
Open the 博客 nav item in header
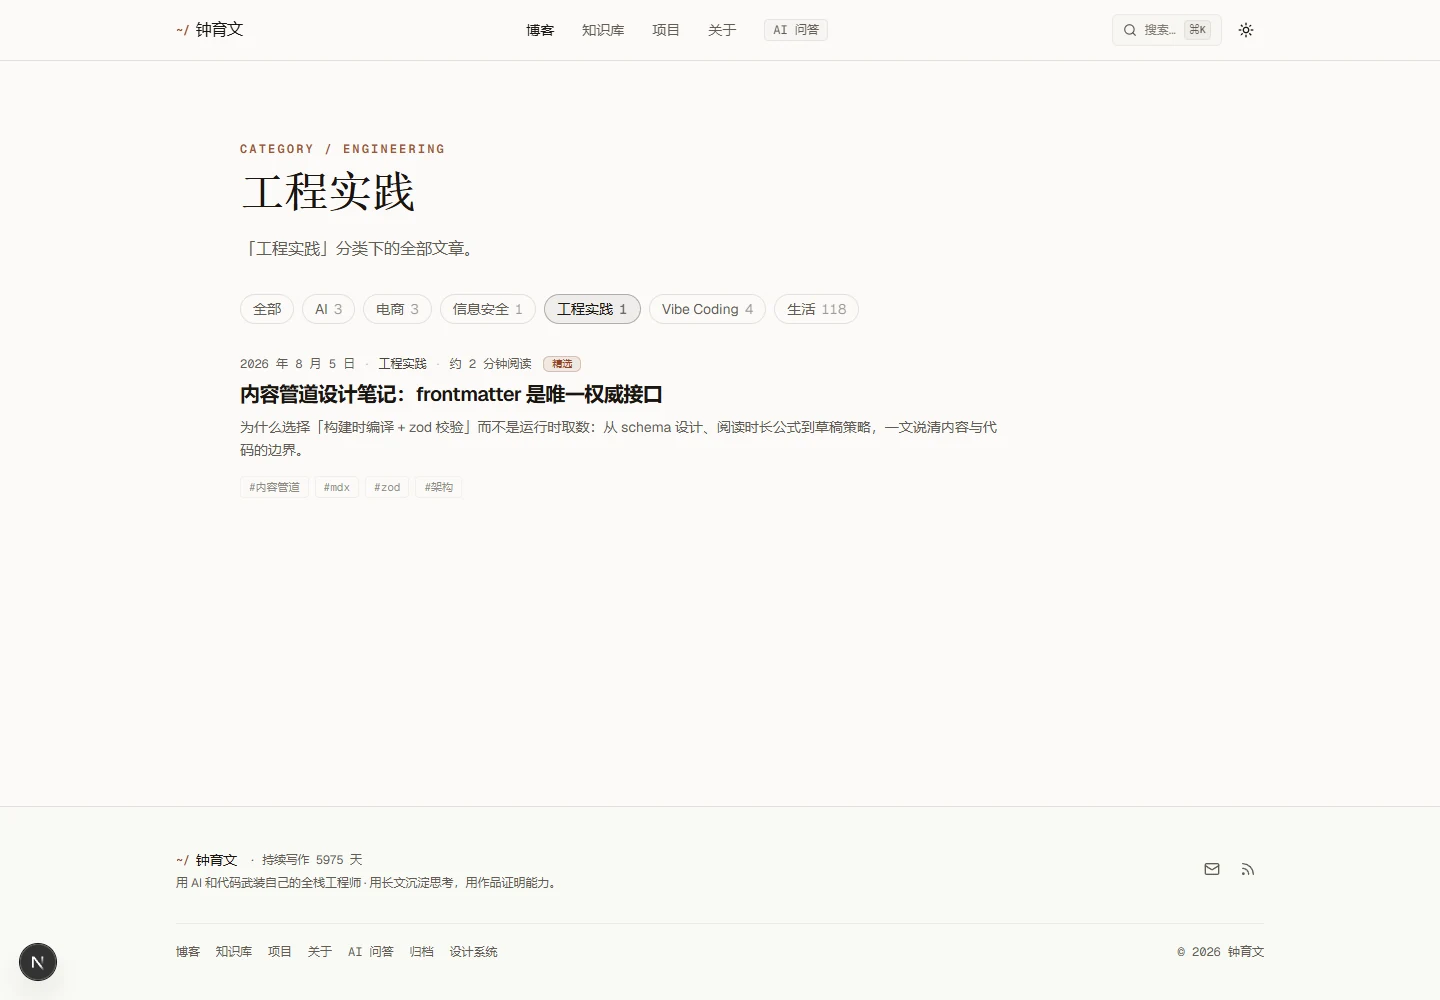540,30
